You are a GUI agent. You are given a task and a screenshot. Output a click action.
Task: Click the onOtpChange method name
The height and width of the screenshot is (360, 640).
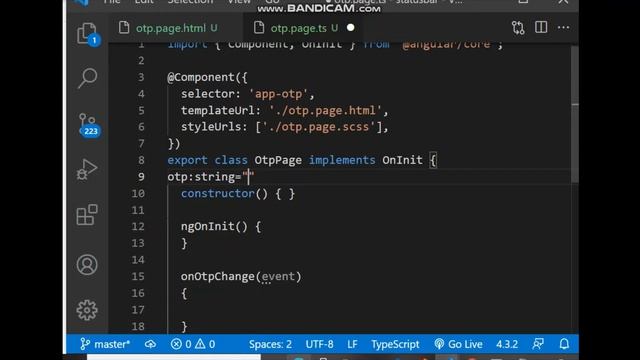tap(218, 276)
